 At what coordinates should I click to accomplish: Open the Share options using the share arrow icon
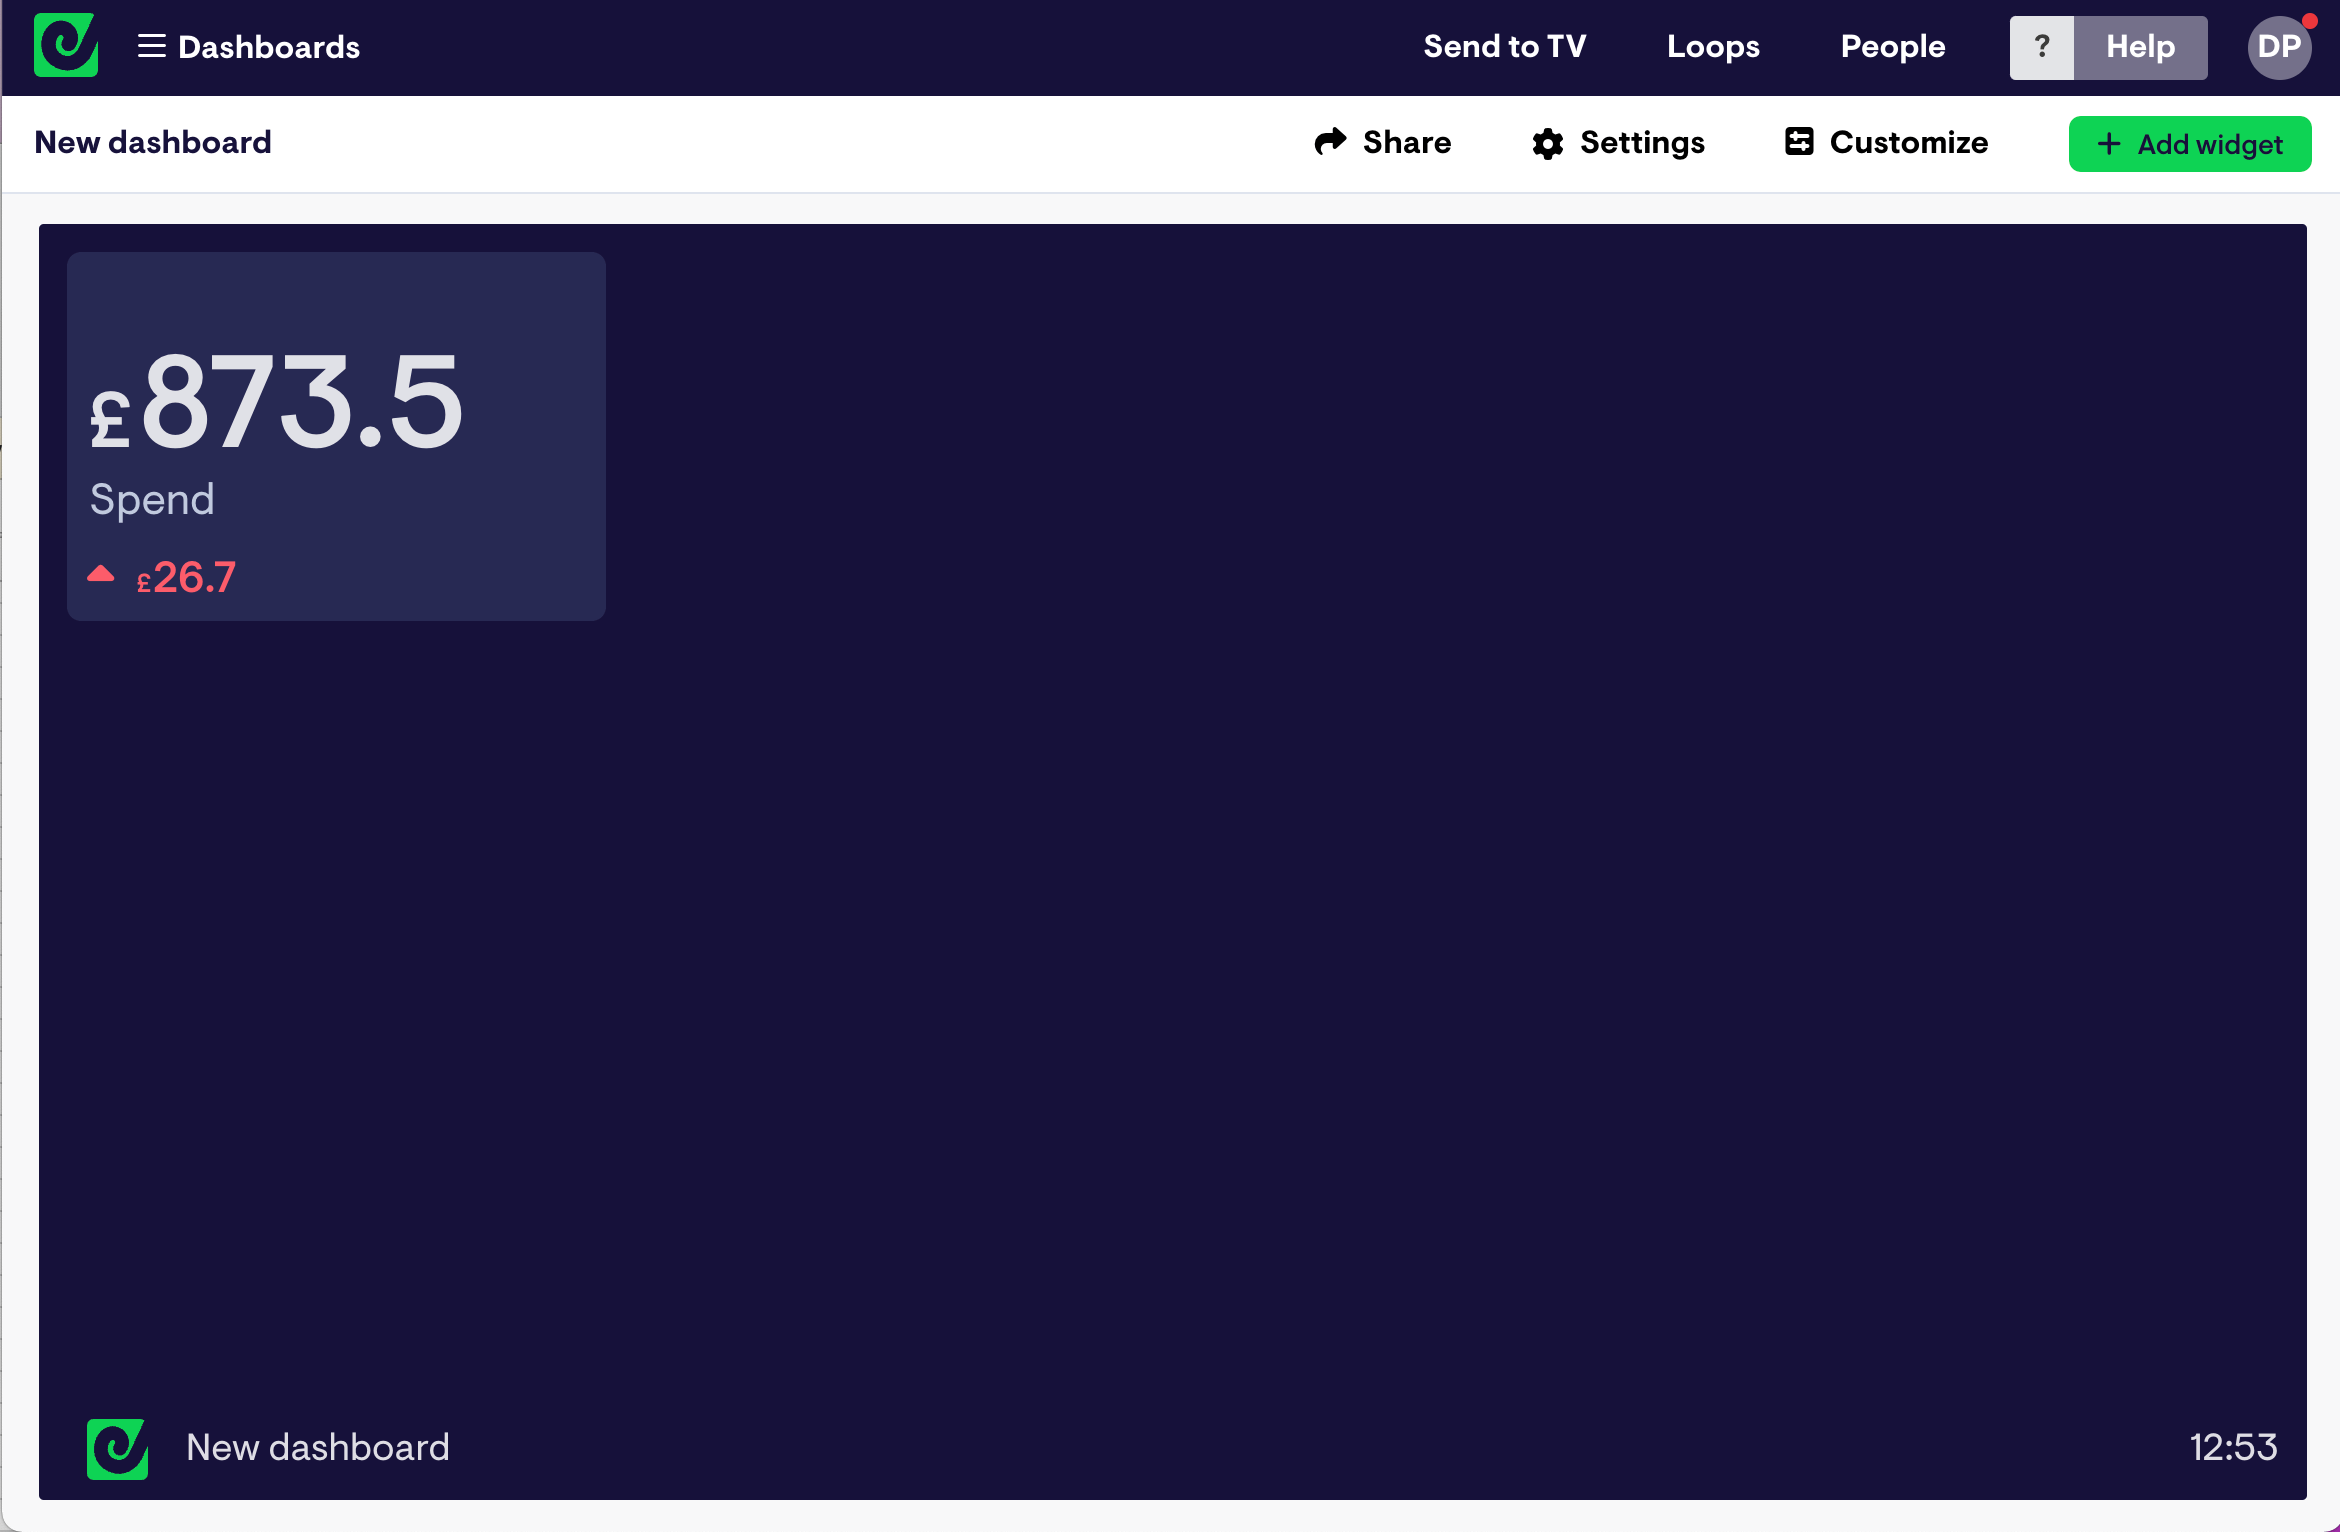(1330, 142)
